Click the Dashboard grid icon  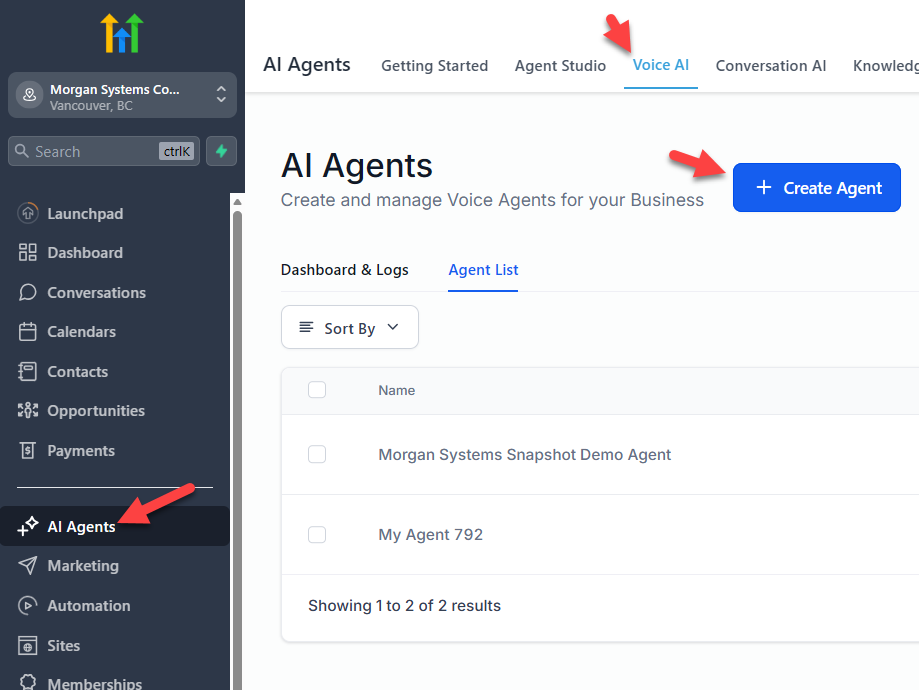coord(28,253)
